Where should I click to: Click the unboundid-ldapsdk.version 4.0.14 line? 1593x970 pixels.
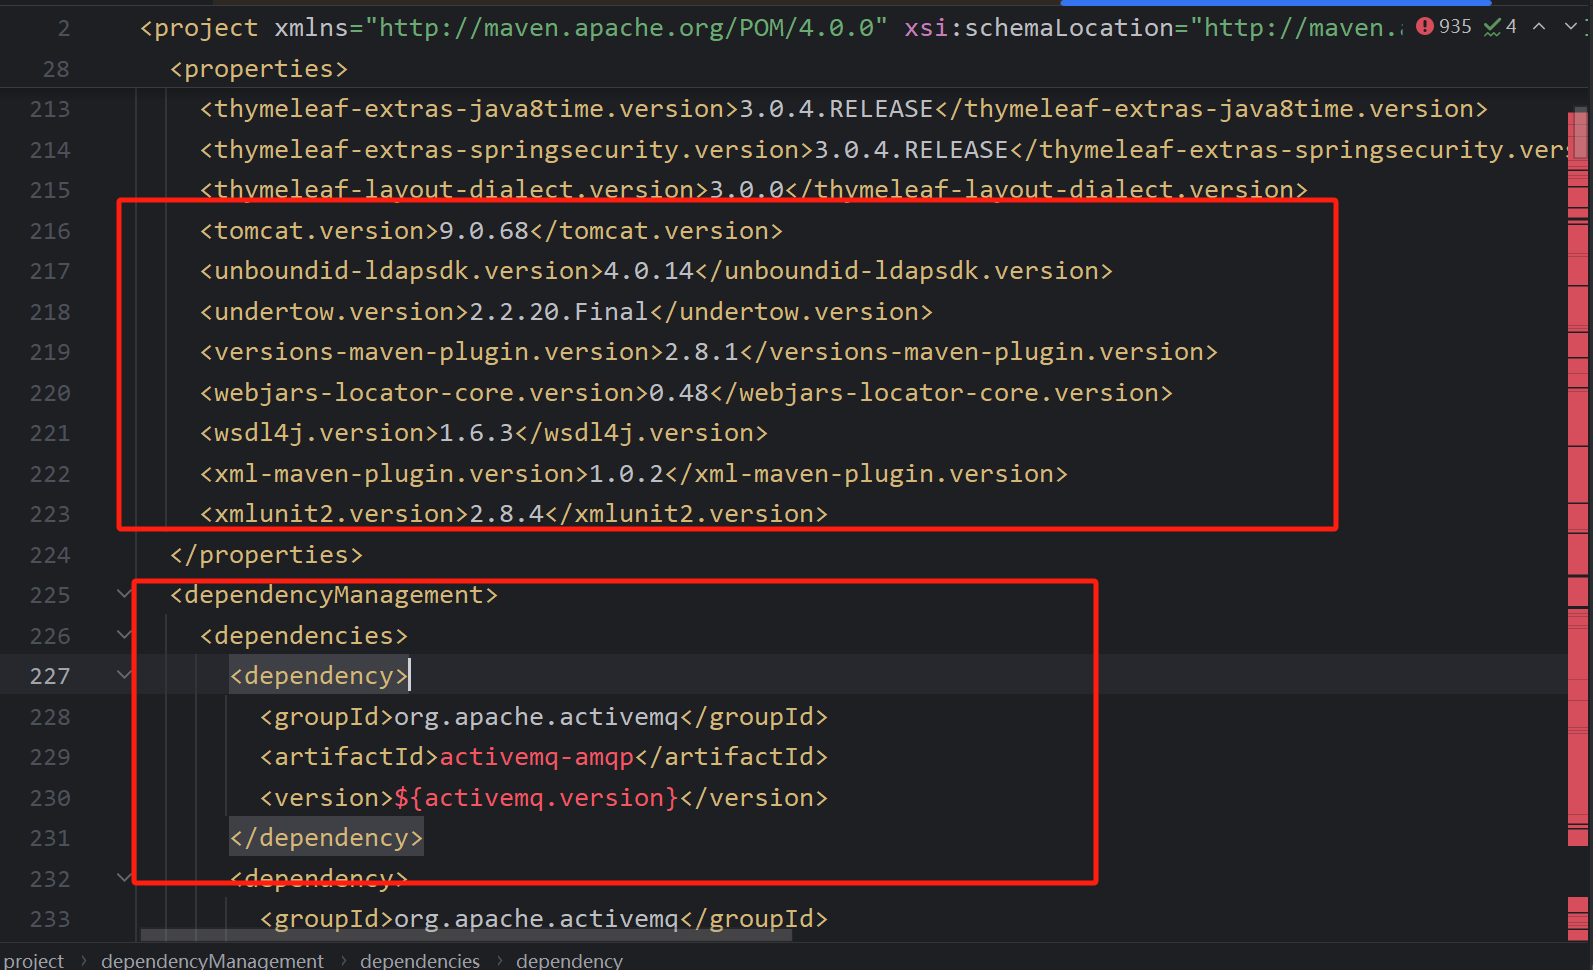tap(656, 271)
